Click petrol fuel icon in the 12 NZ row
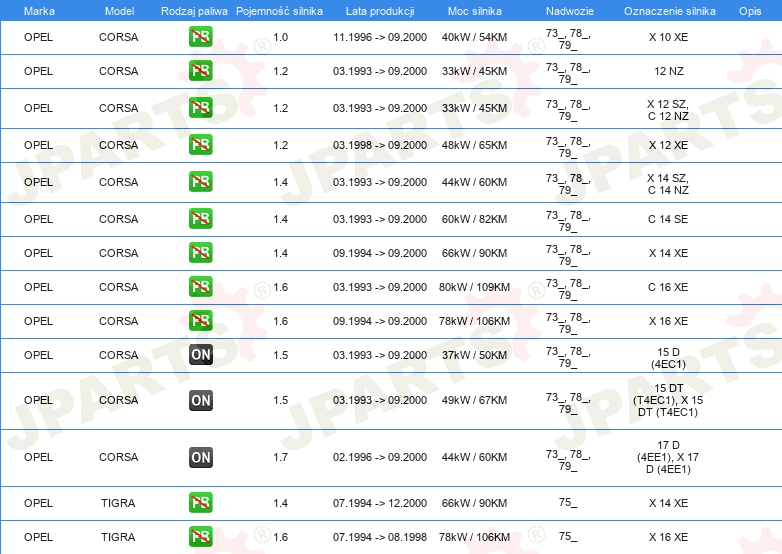The image size is (782, 554). tap(200, 71)
